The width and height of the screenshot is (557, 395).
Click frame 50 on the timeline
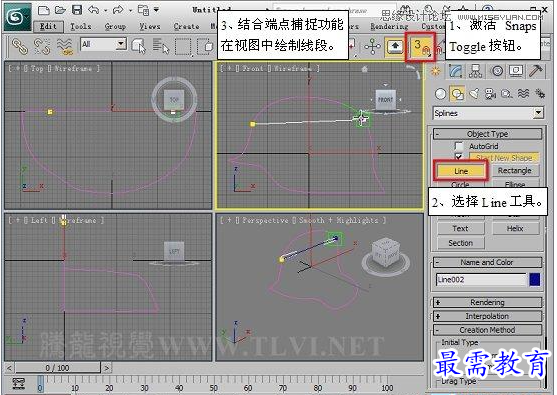click(213, 387)
